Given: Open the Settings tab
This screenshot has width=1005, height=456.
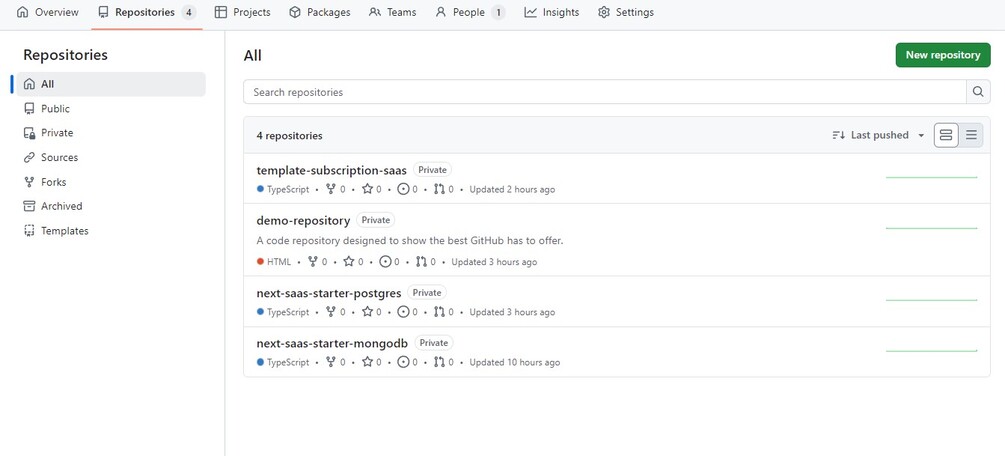Looking at the screenshot, I should (625, 12).
